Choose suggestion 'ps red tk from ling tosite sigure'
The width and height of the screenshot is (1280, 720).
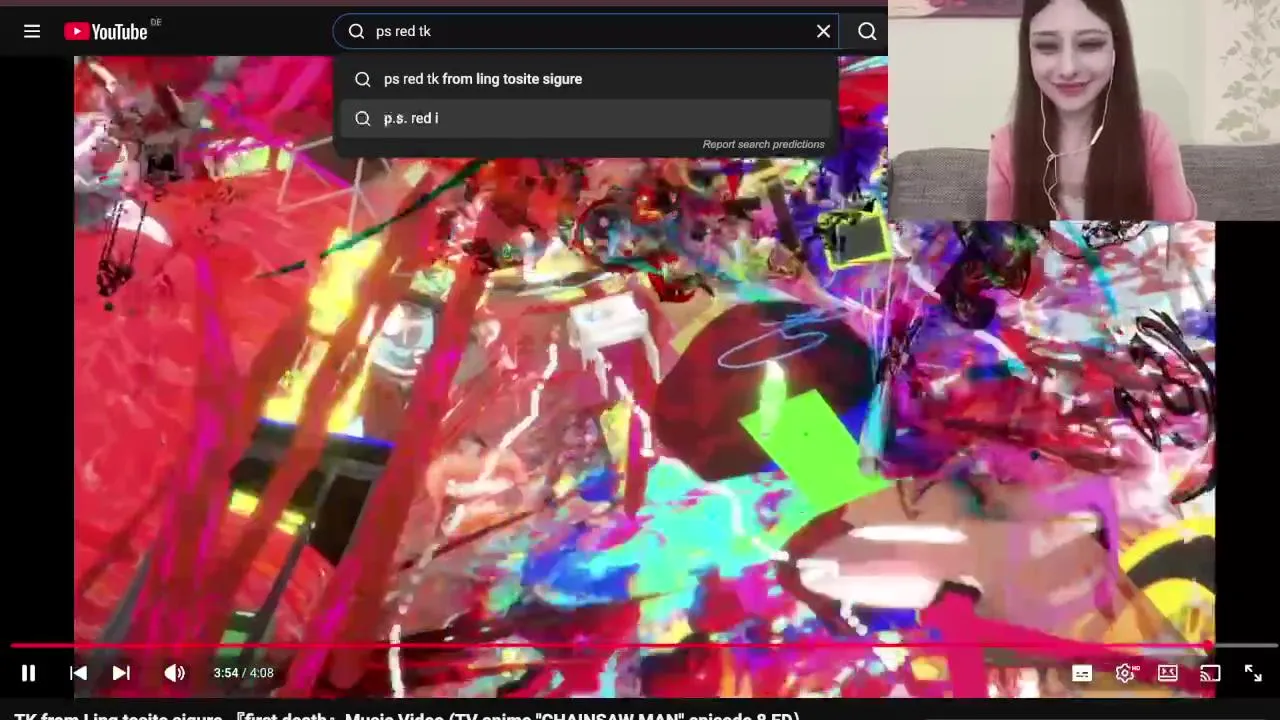pos(585,79)
